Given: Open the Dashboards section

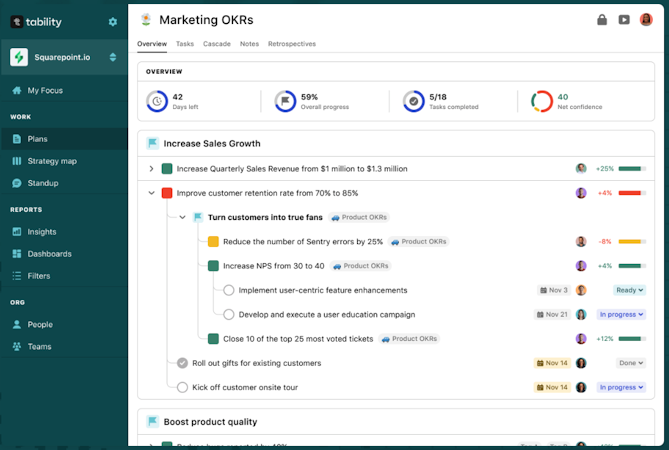Looking at the screenshot, I should [x=49, y=254].
